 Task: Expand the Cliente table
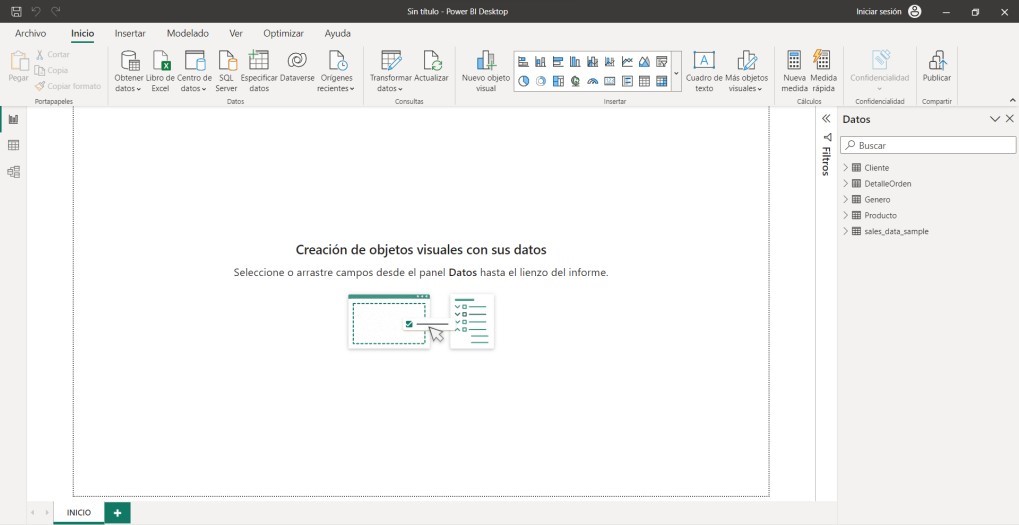[x=845, y=168]
